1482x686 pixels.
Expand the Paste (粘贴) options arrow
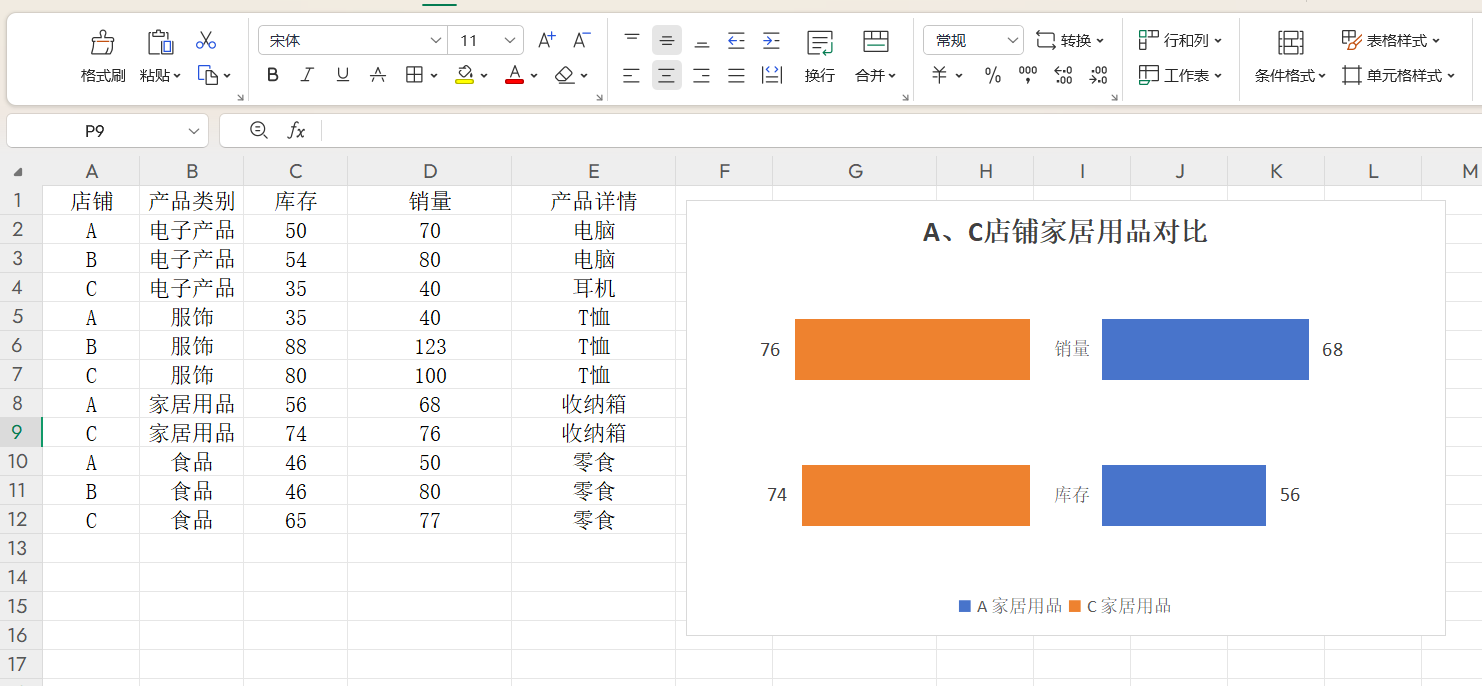tap(177, 76)
